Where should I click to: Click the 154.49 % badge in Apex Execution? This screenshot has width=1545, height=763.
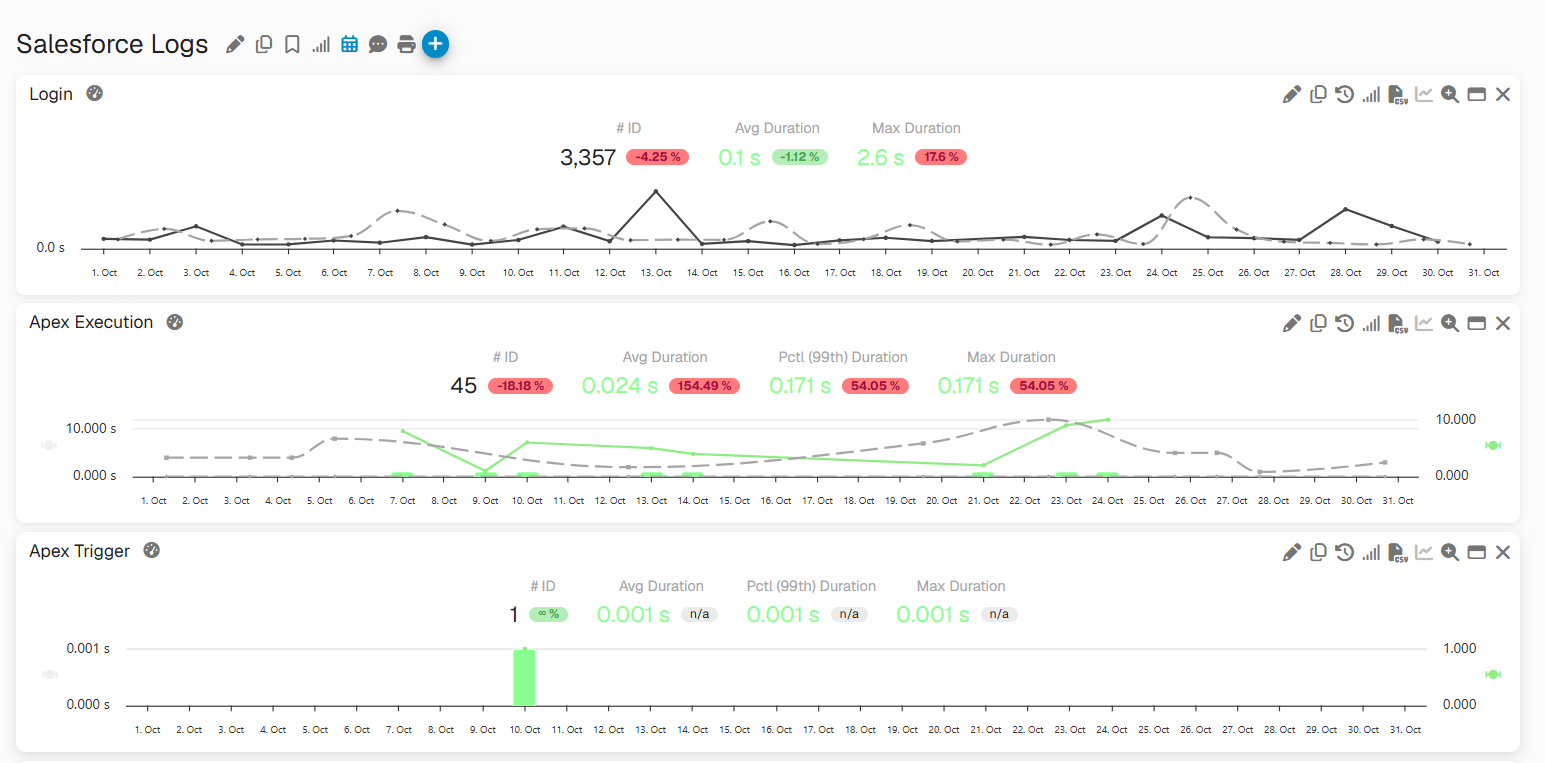coord(704,386)
